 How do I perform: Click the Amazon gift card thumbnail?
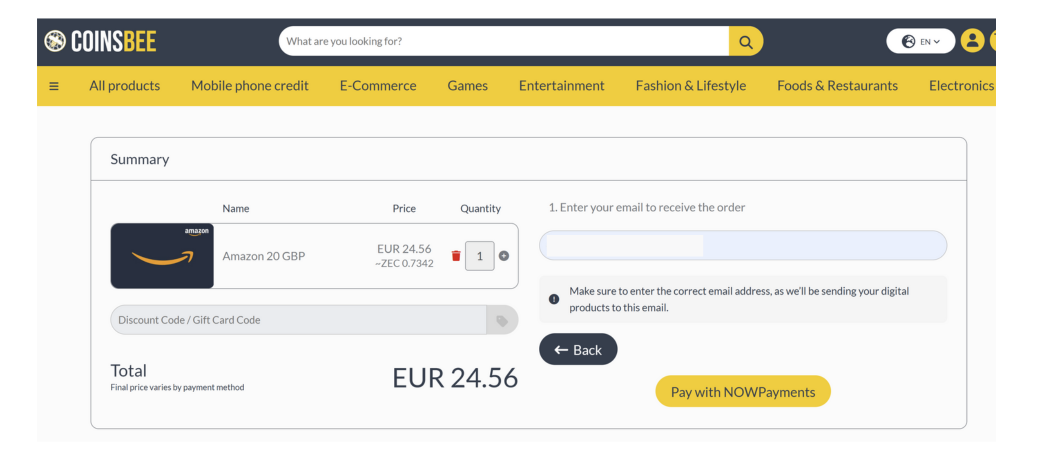[162, 256]
